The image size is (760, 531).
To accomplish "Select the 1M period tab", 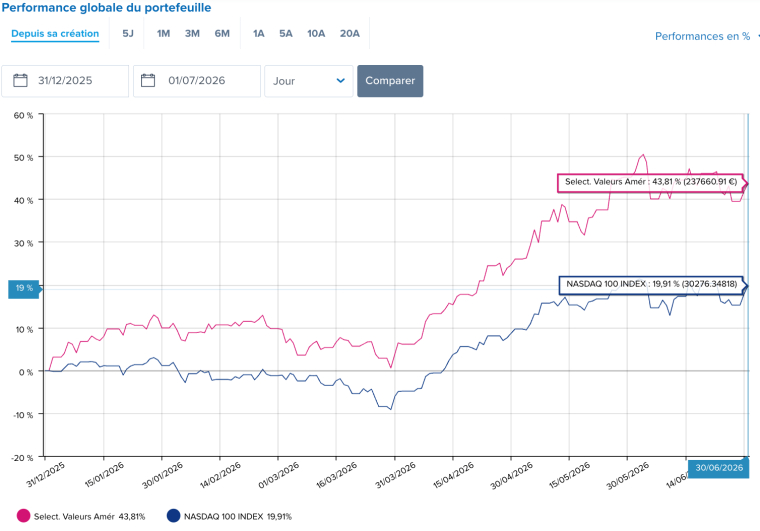I will [163, 33].
